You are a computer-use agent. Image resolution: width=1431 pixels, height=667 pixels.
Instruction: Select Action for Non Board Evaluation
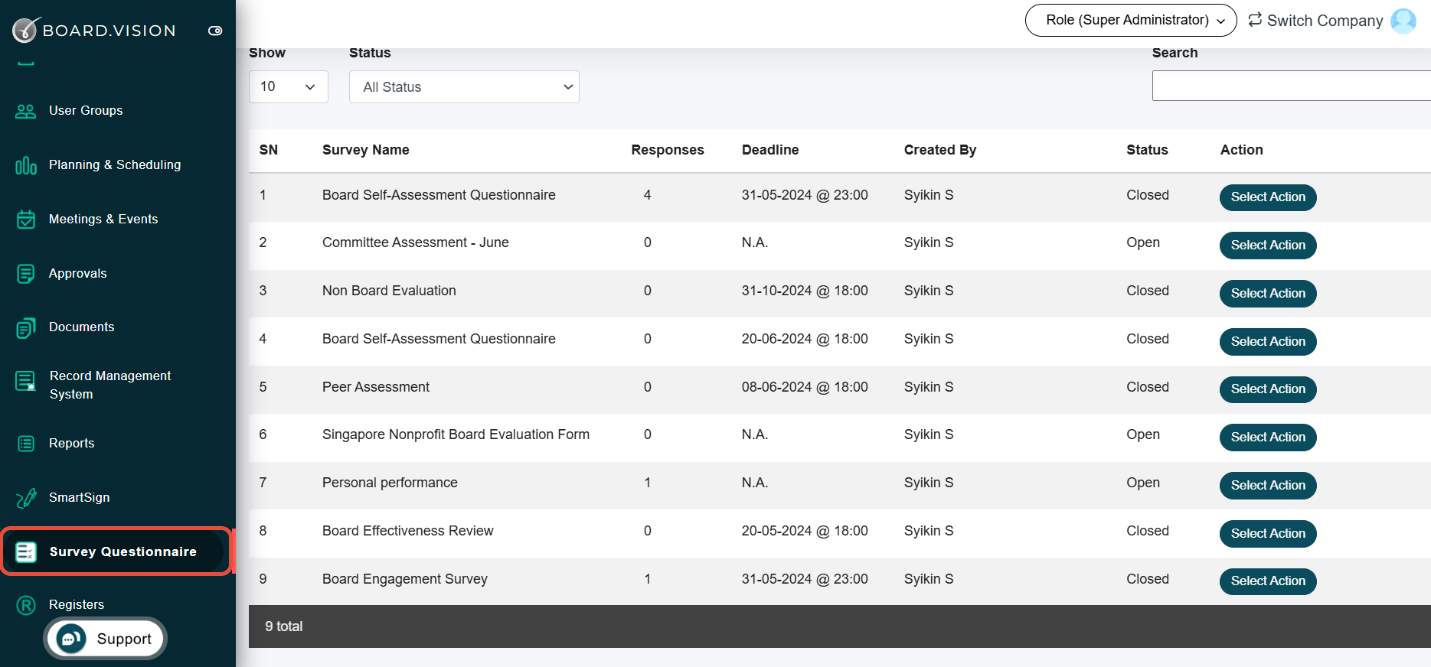pyautogui.click(x=1268, y=293)
